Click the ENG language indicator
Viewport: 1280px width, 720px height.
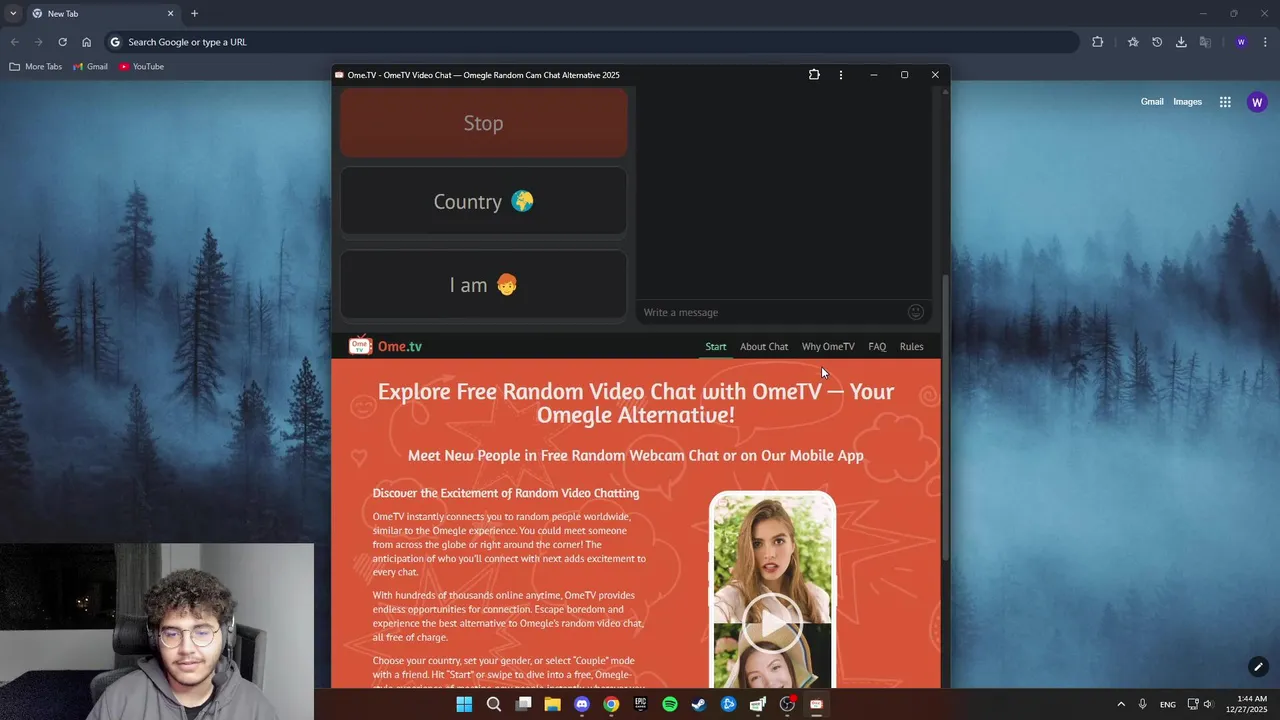(1168, 704)
